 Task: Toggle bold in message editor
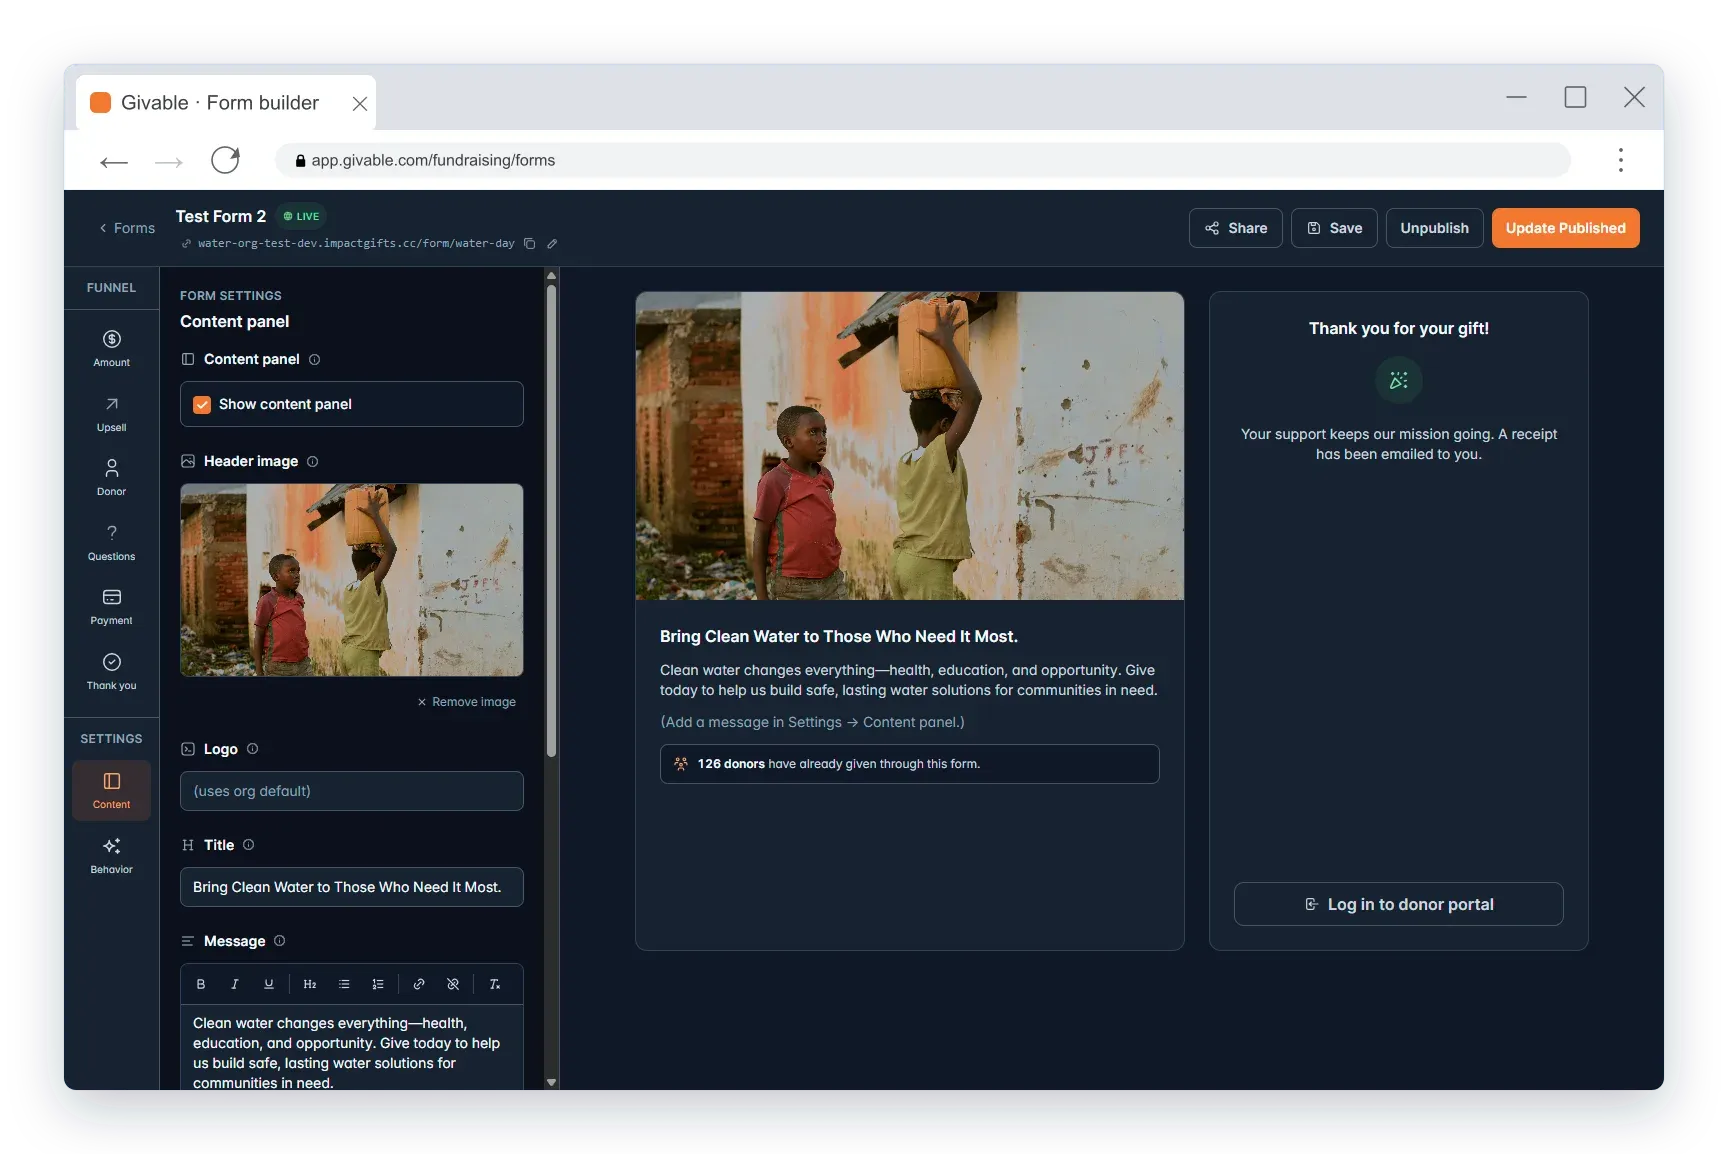click(x=201, y=984)
